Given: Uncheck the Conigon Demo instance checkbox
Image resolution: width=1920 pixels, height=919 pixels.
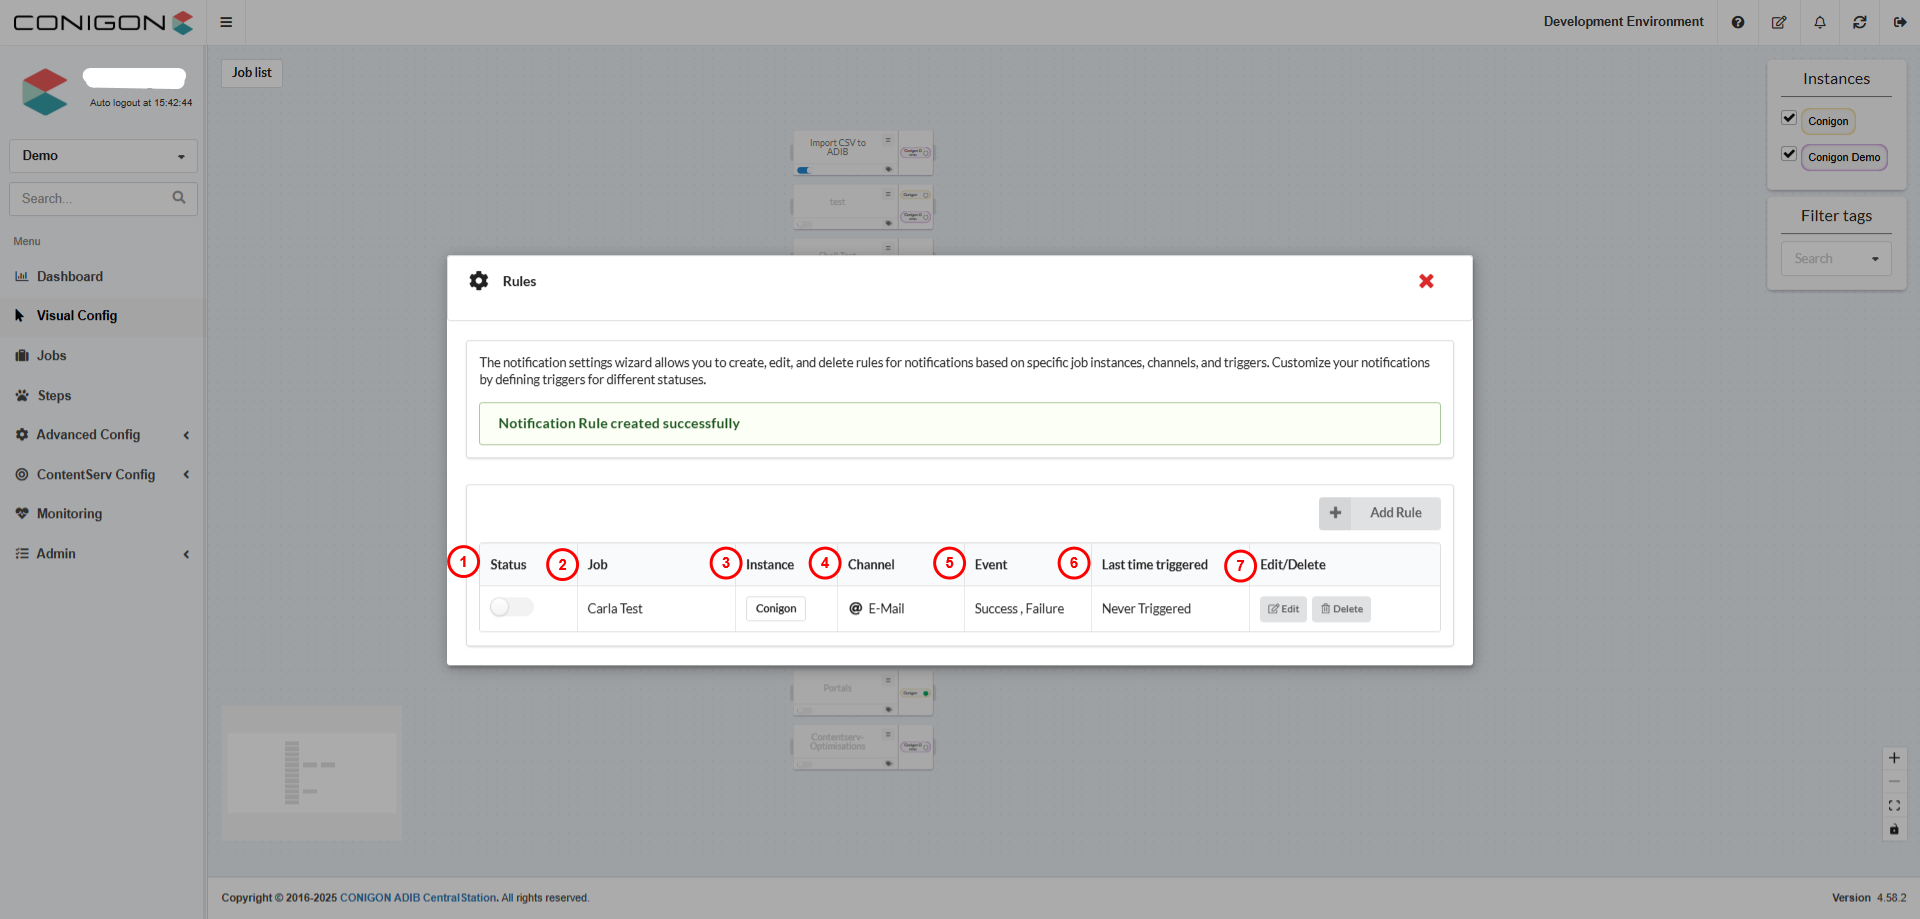Looking at the screenshot, I should (1789, 154).
